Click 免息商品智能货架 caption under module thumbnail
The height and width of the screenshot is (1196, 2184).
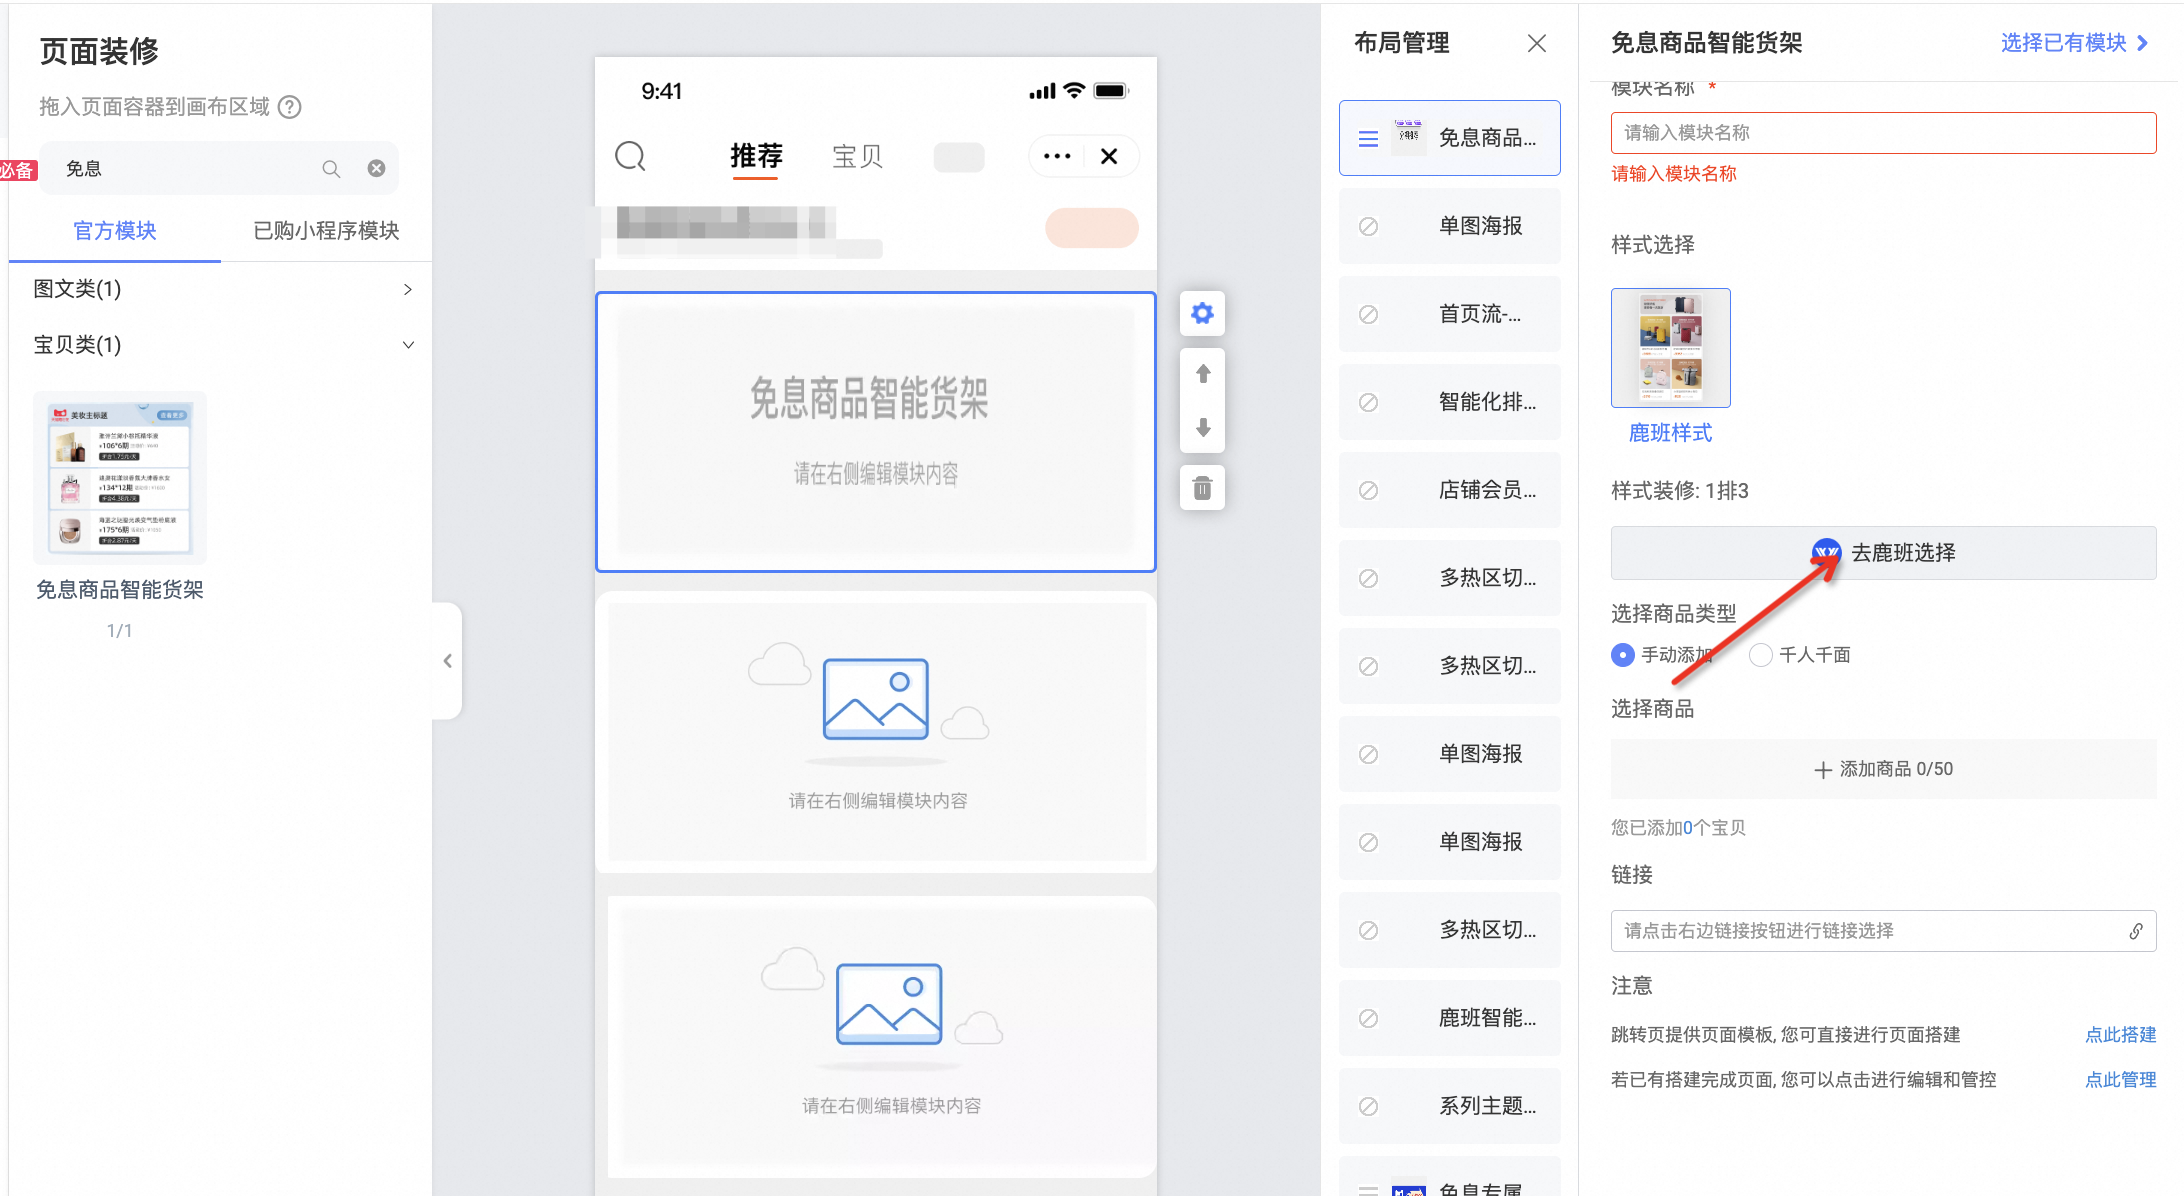coord(120,590)
